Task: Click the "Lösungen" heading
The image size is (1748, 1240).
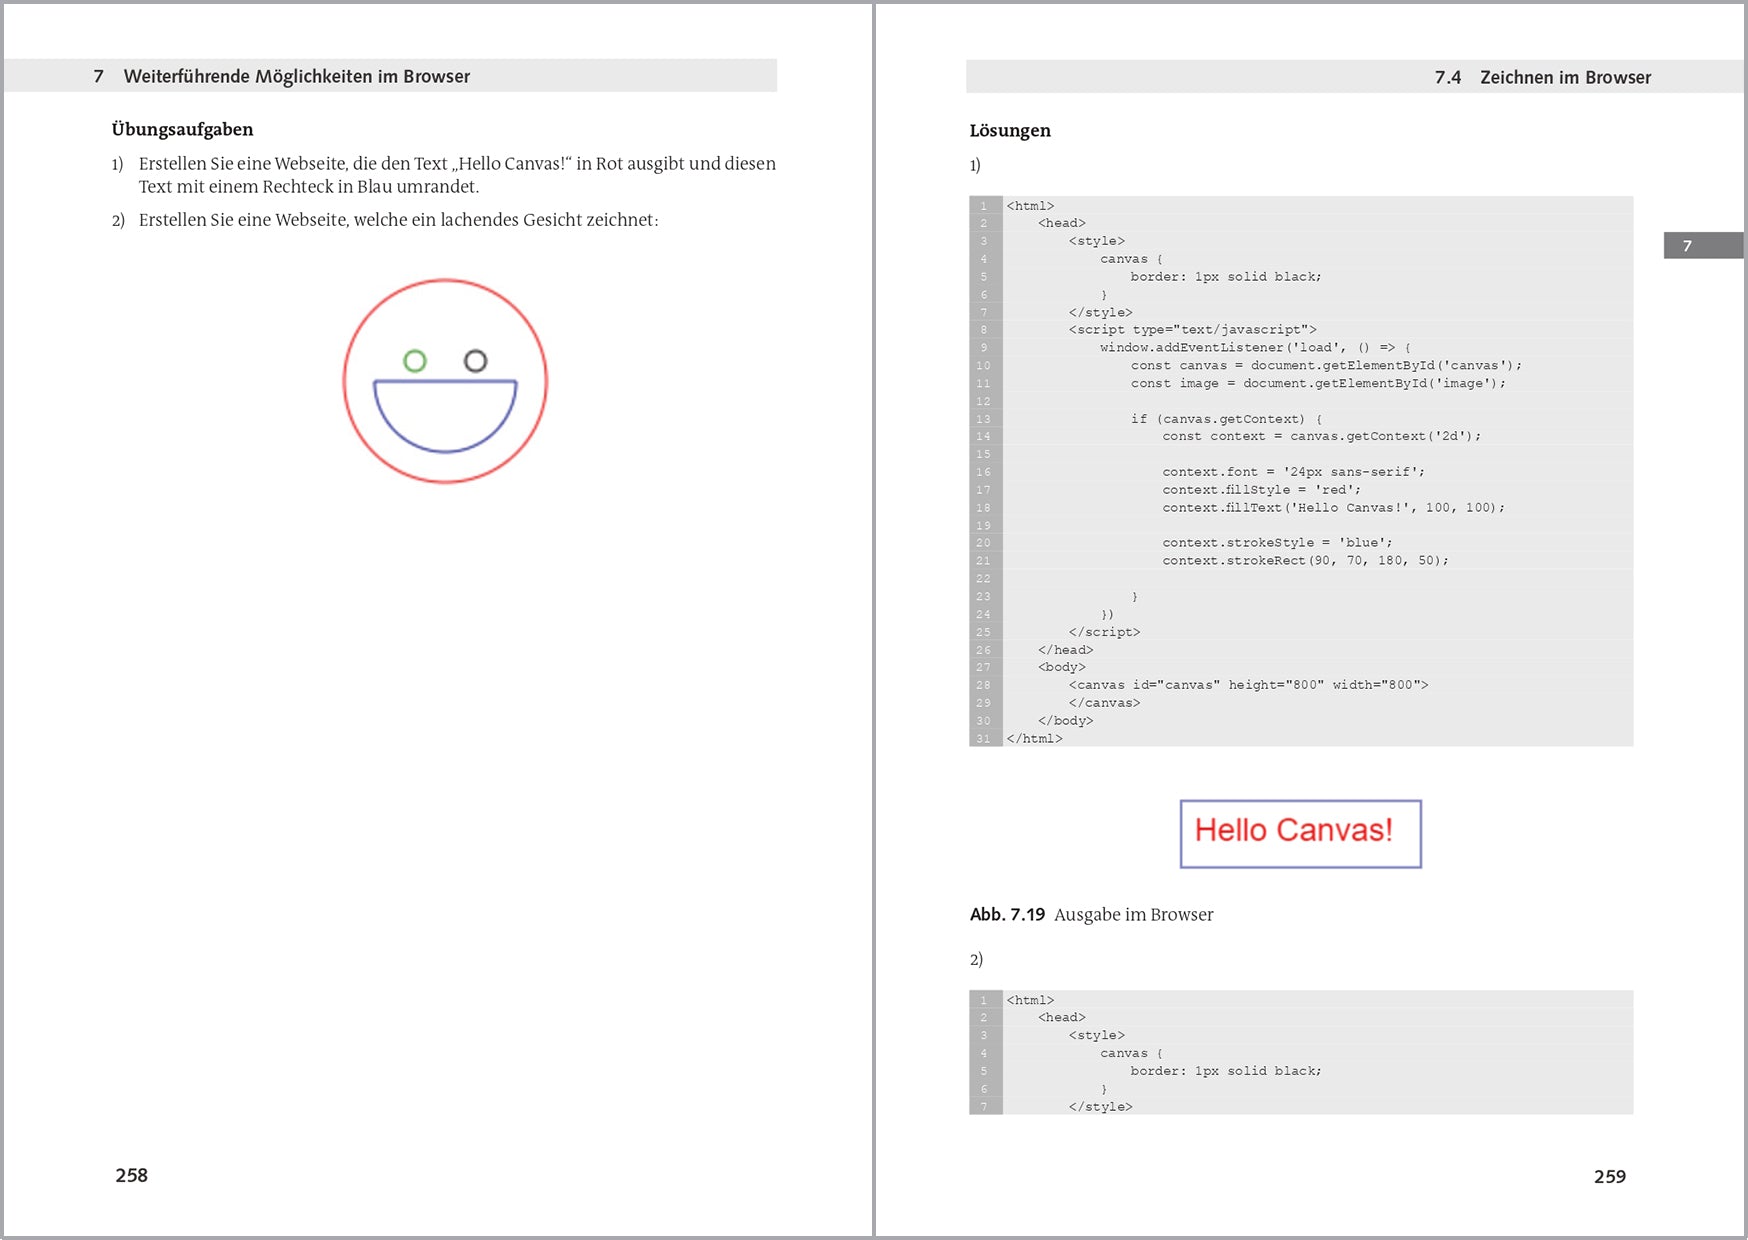Action: coord(1008,130)
